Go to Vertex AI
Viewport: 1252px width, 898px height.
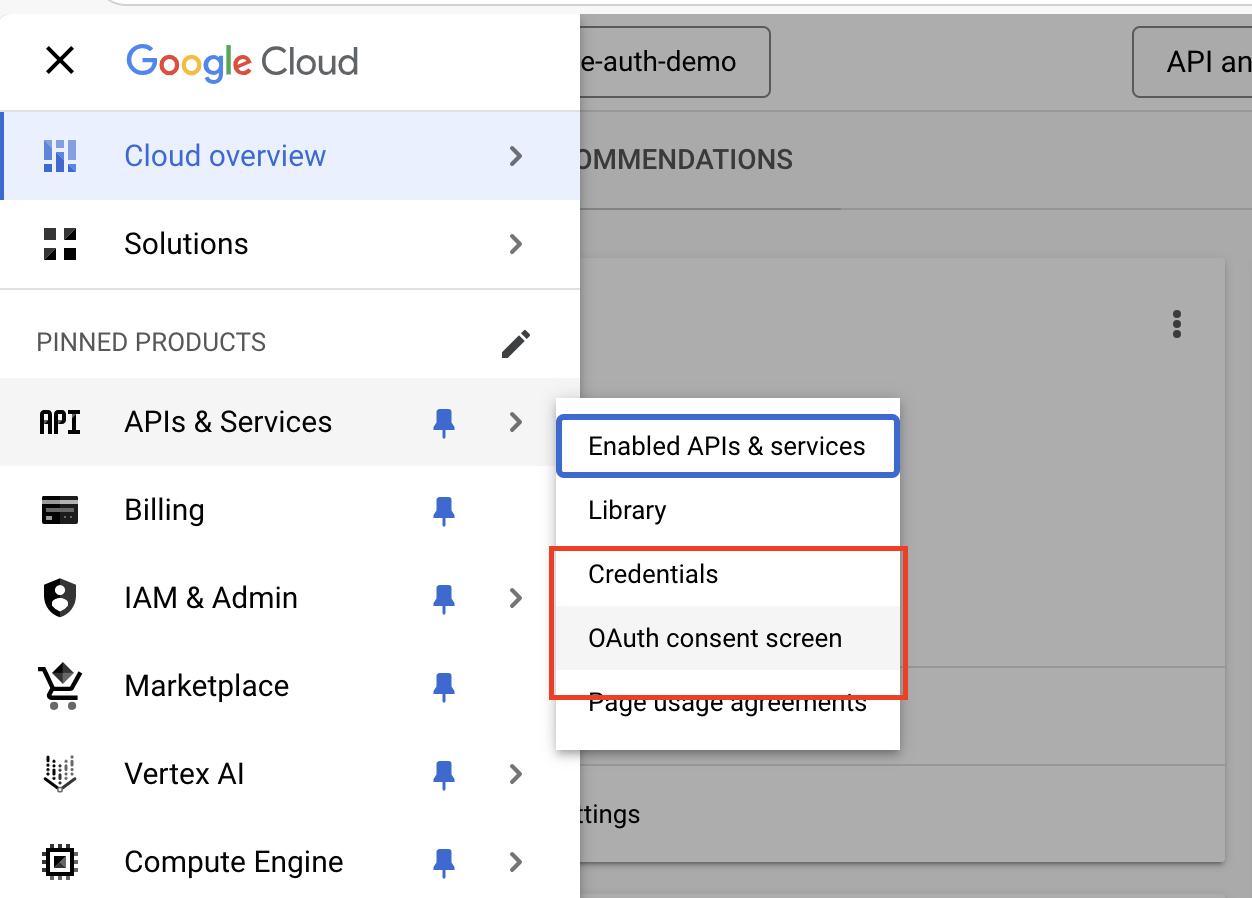coord(290,774)
